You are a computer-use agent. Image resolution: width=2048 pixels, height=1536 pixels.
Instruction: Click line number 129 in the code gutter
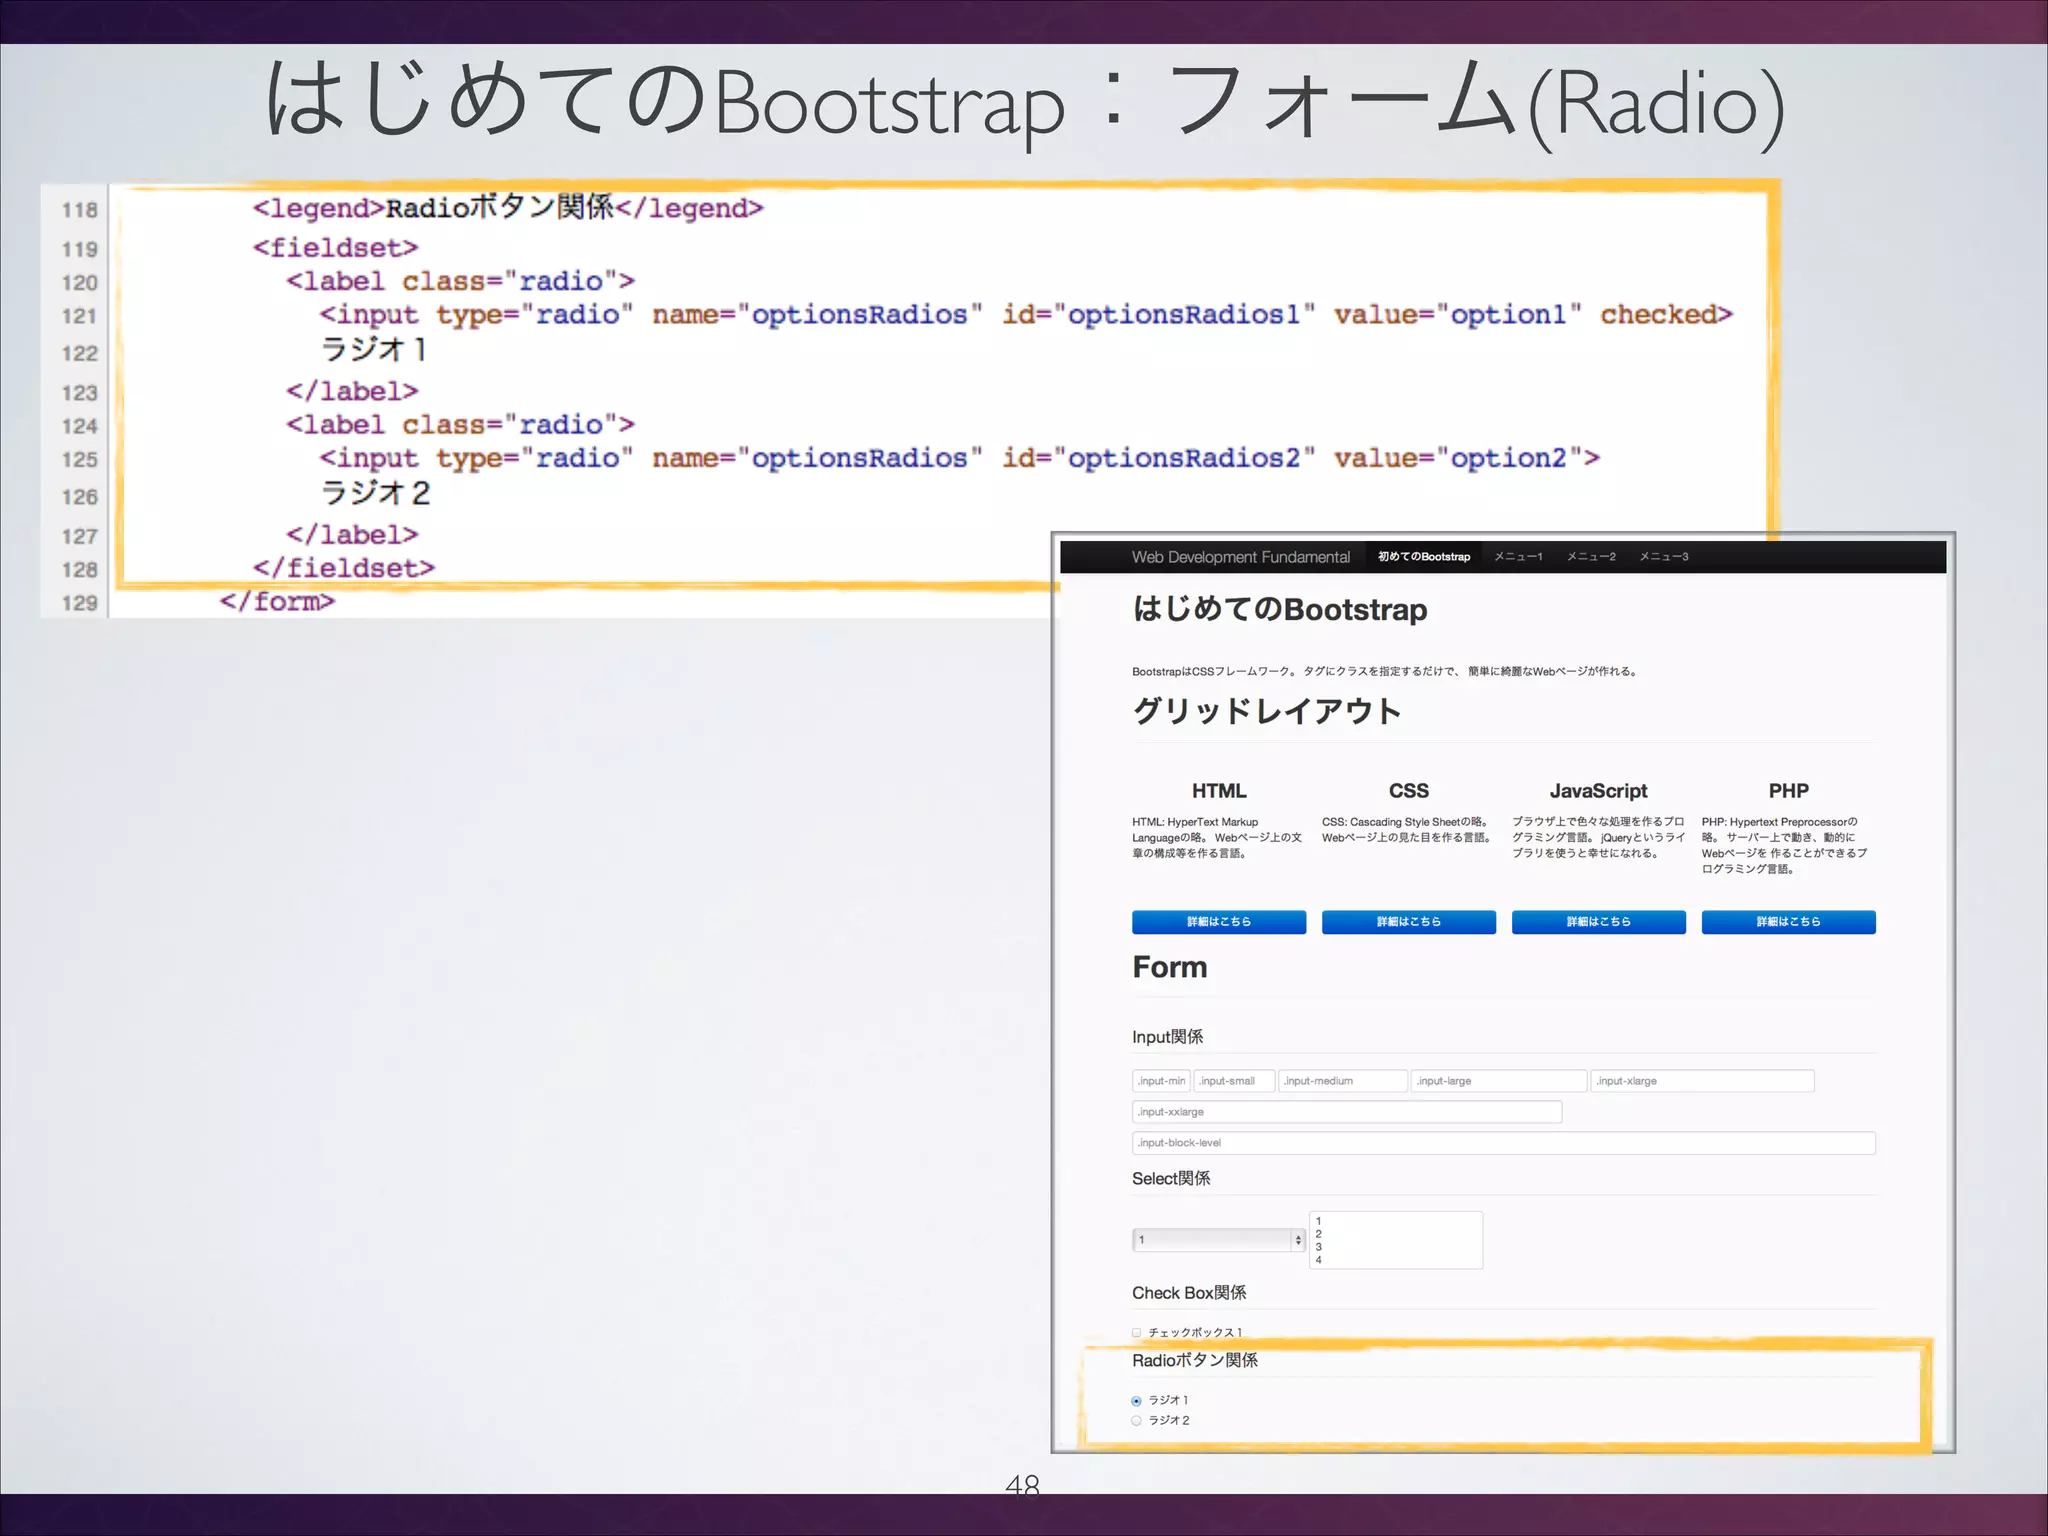80,603
